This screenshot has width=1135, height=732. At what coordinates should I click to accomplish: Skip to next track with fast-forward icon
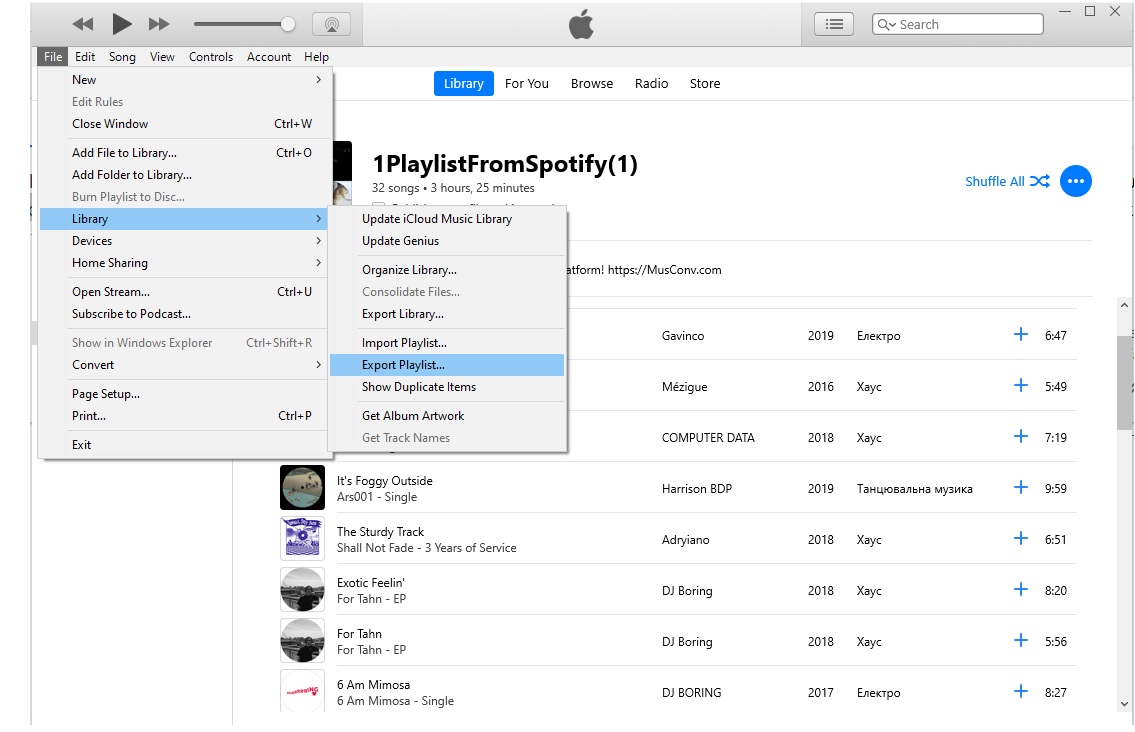[159, 24]
